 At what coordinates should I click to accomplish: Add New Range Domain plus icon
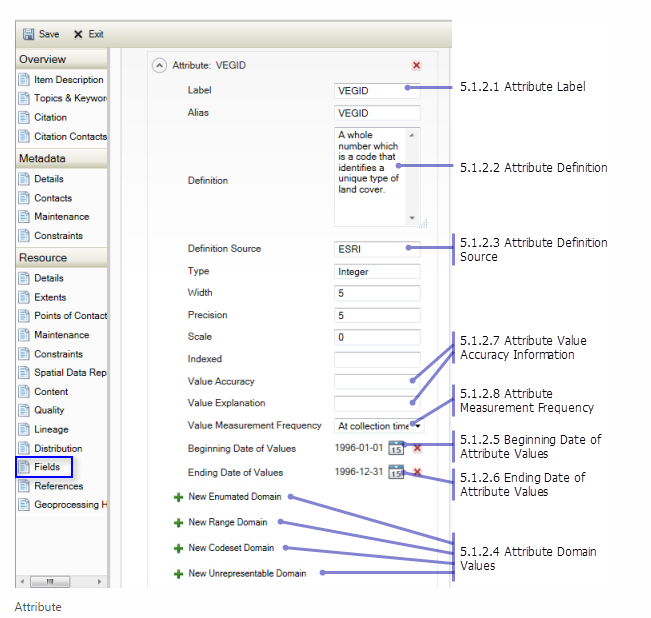pos(179,523)
